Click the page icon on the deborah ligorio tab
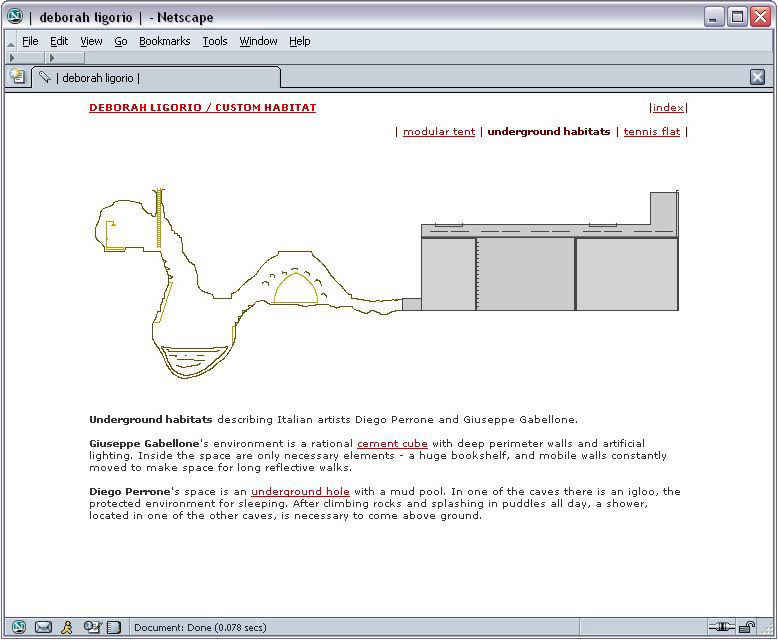 45,77
